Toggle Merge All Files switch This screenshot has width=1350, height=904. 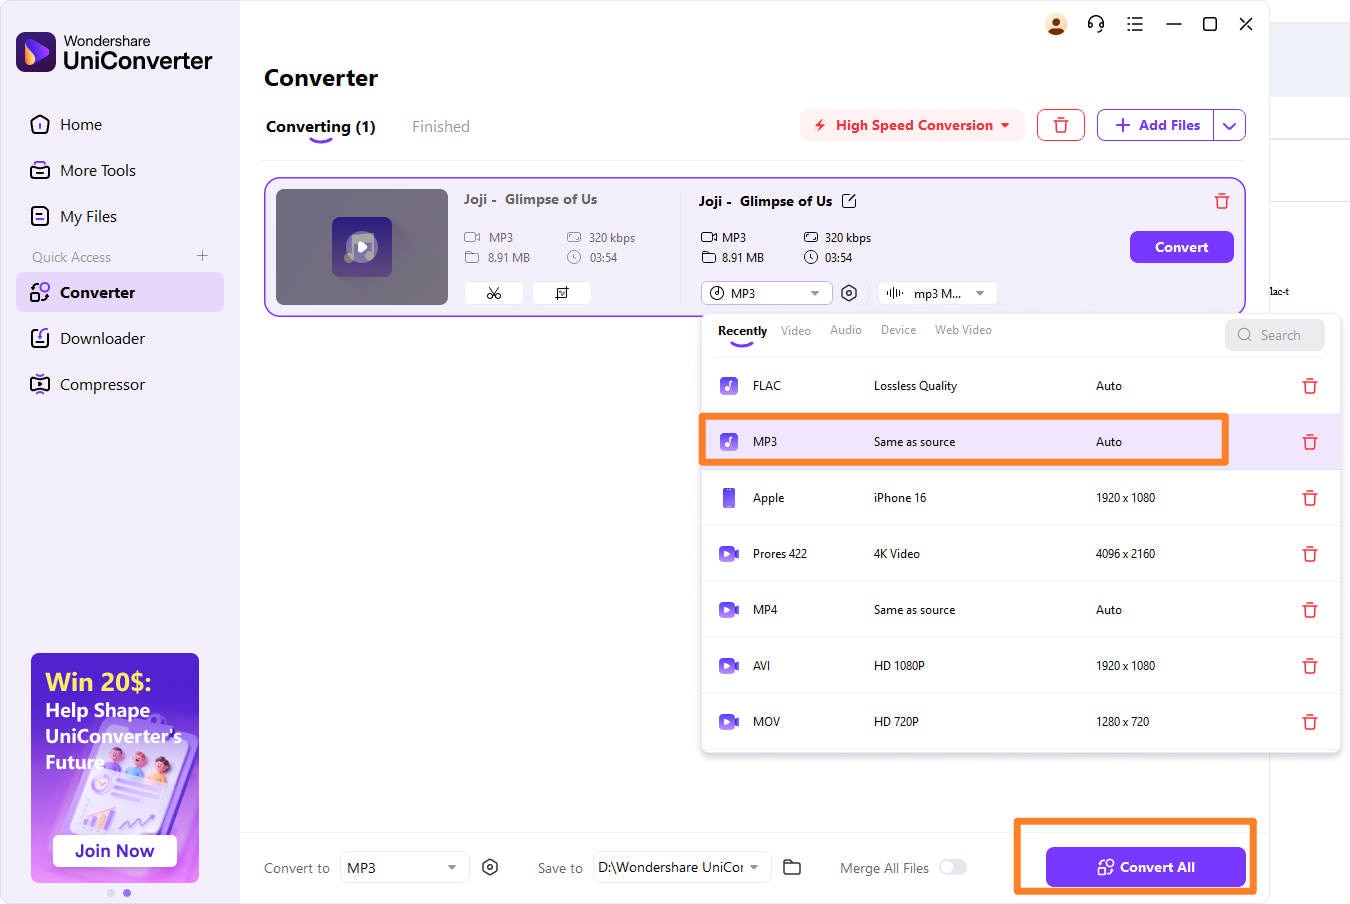coord(953,867)
